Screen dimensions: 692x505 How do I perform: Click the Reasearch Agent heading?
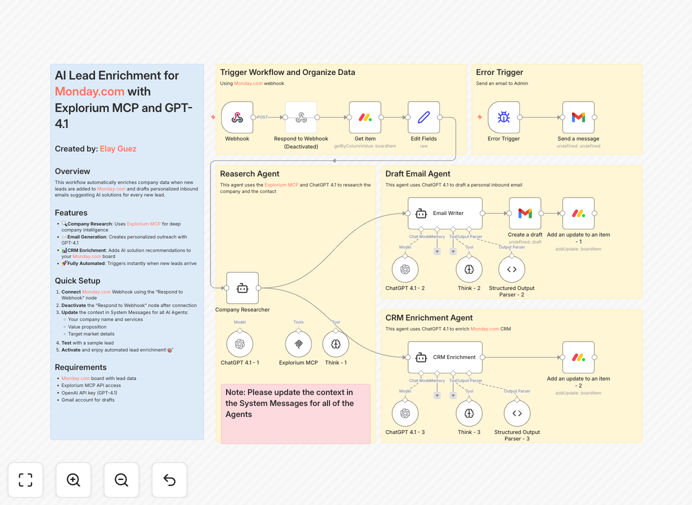(x=250, y=174)
